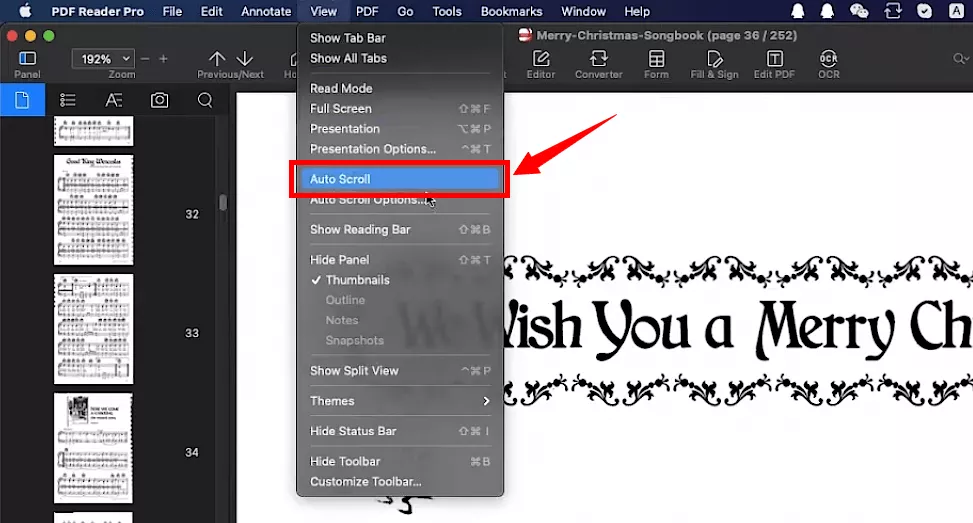Open the Window menu
973x523 pixels.
[x=583, y=11]
